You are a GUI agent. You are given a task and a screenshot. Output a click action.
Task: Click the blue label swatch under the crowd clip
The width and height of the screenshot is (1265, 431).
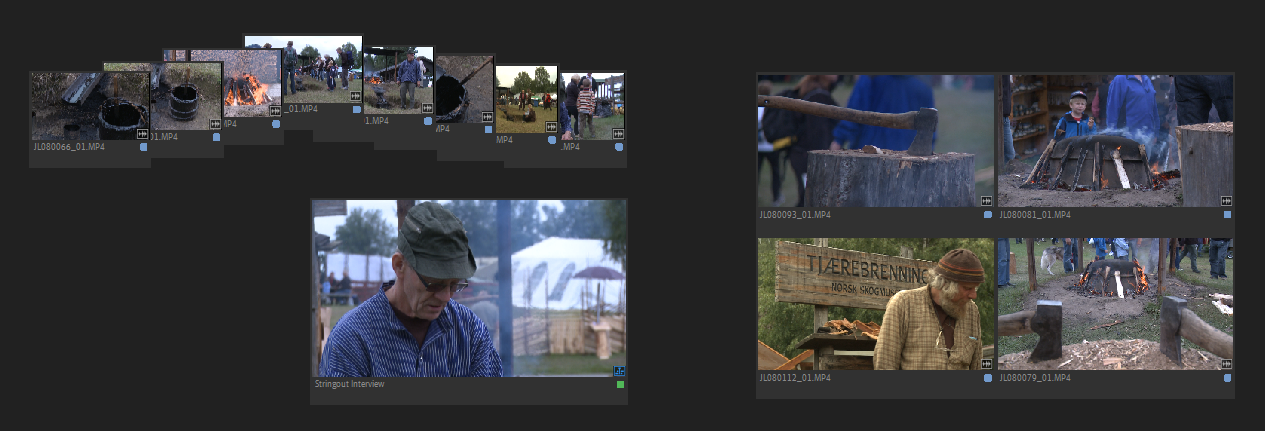356,110
